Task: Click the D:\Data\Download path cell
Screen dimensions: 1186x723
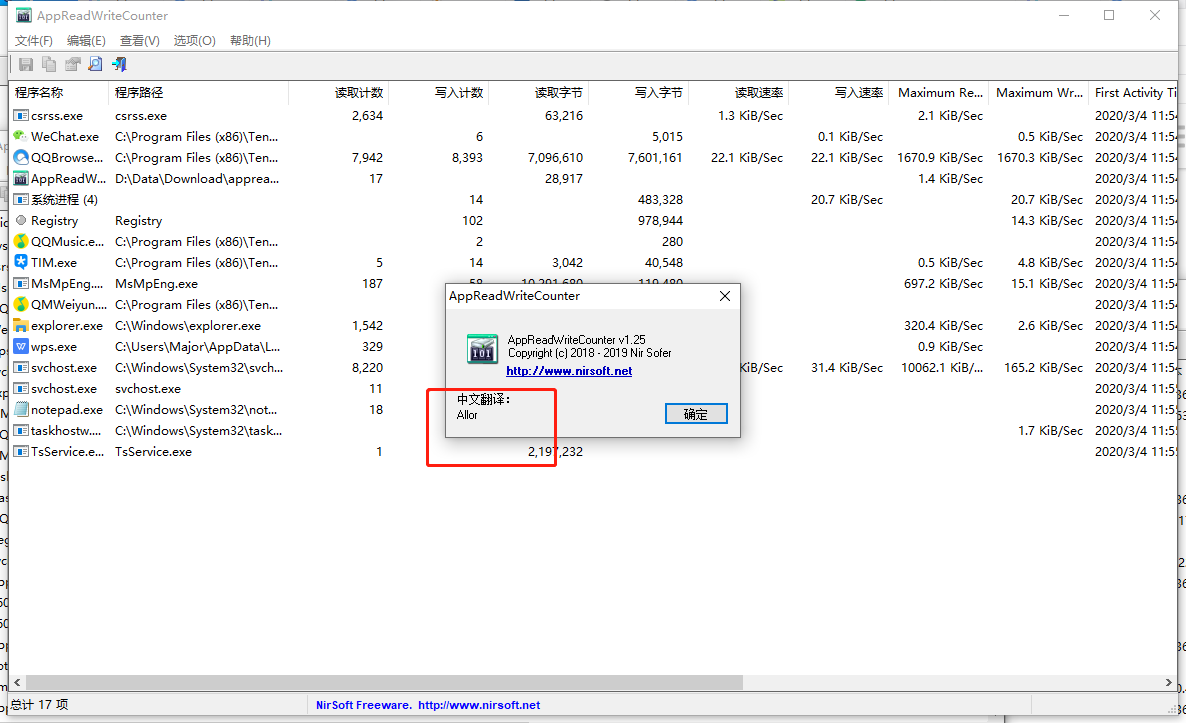Action: (x=197, y=178)
